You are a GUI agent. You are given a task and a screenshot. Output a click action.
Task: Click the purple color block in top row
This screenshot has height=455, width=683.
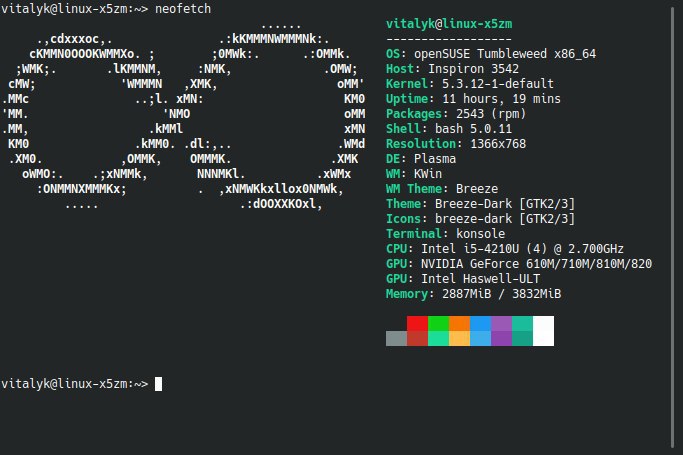(501, 324)
